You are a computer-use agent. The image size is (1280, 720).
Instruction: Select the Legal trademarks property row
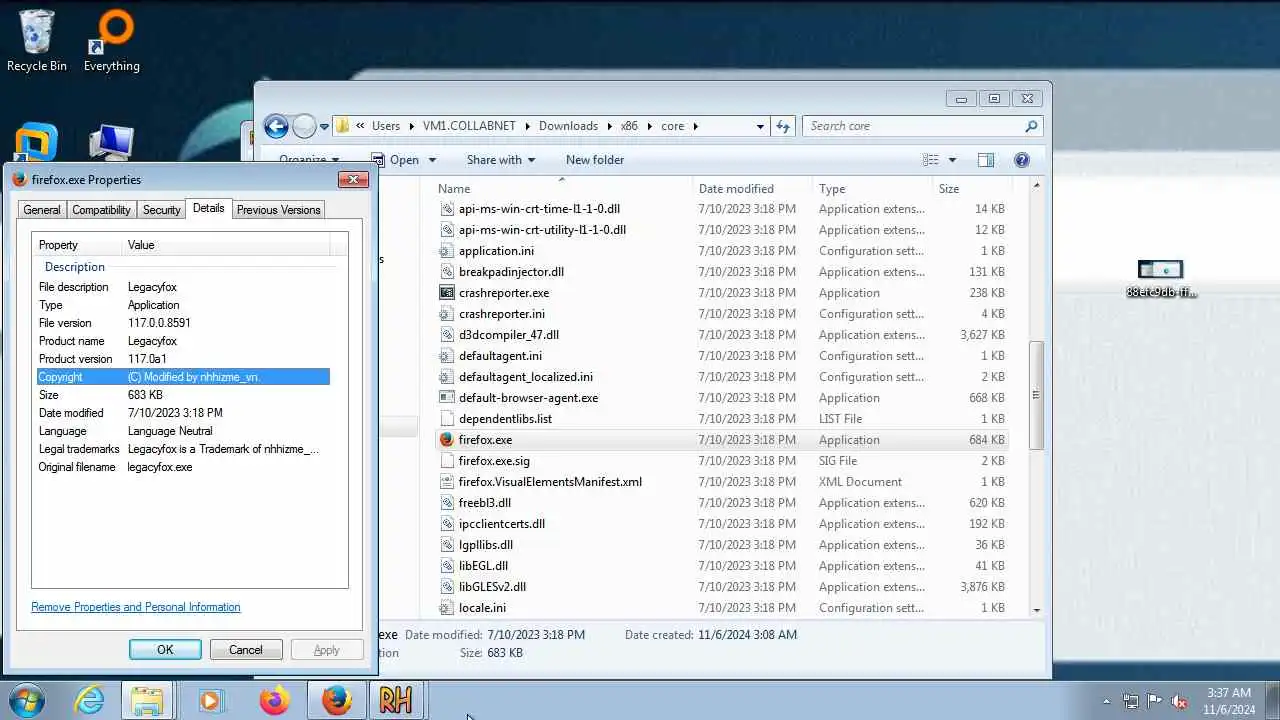pyautogui.click(x=183, y=449)
